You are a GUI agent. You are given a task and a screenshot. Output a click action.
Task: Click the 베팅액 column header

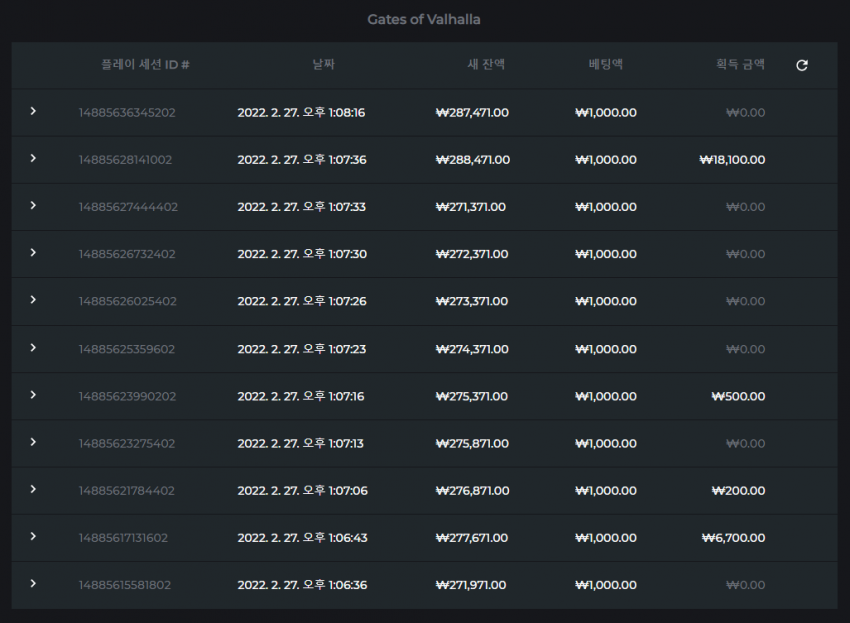tap(606, 65)
